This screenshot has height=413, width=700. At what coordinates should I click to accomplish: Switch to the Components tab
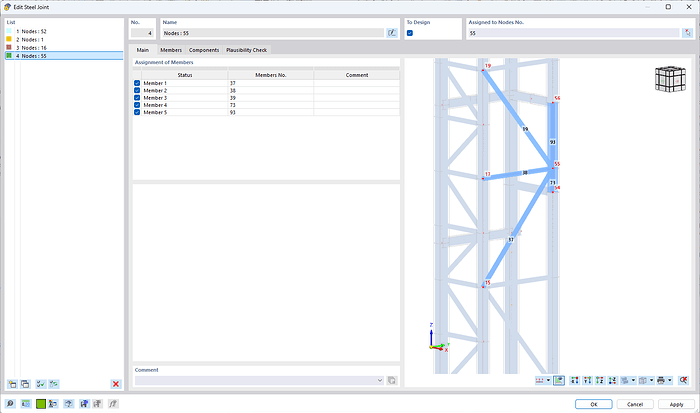[x=204, y=50]
